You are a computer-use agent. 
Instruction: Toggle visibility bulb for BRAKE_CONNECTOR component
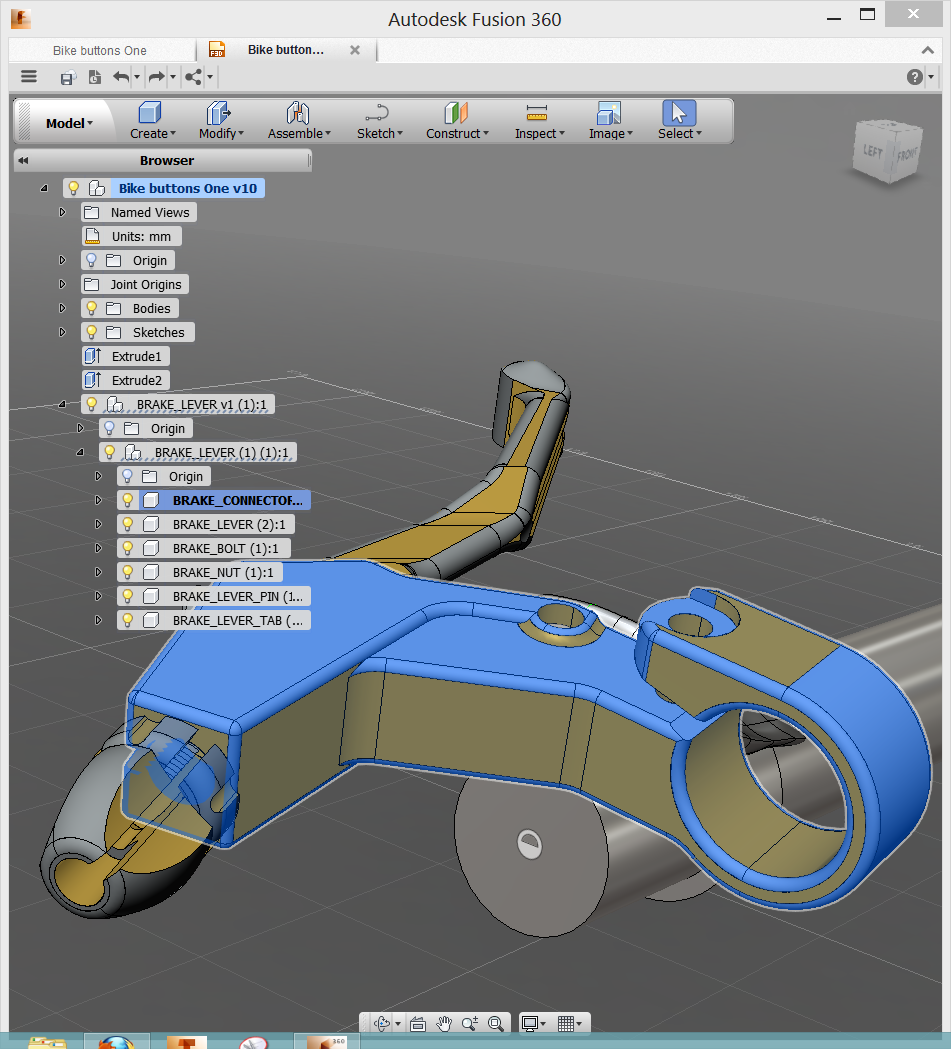click(127, 500)
